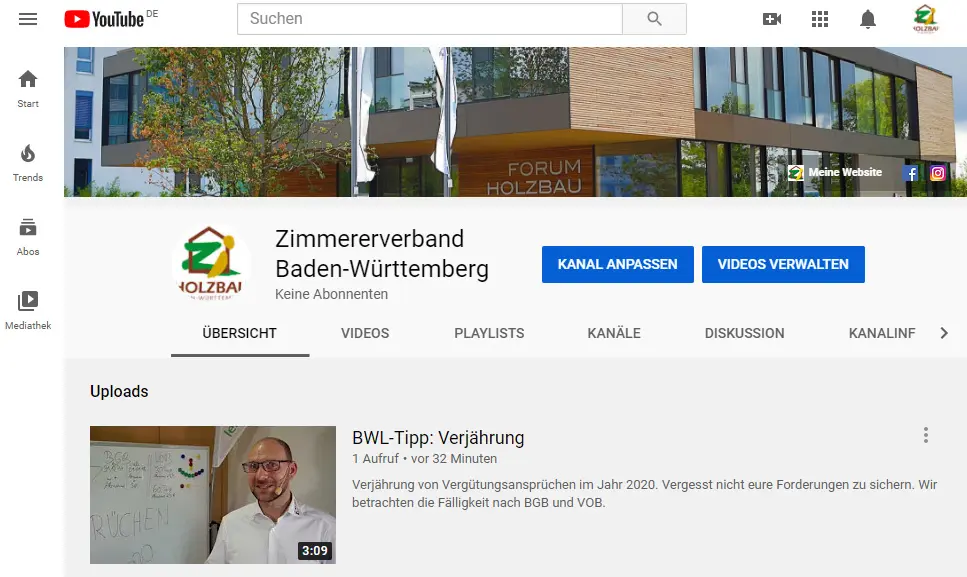Open the BWL-Tipp: Verjährung title link

[438, 438]
